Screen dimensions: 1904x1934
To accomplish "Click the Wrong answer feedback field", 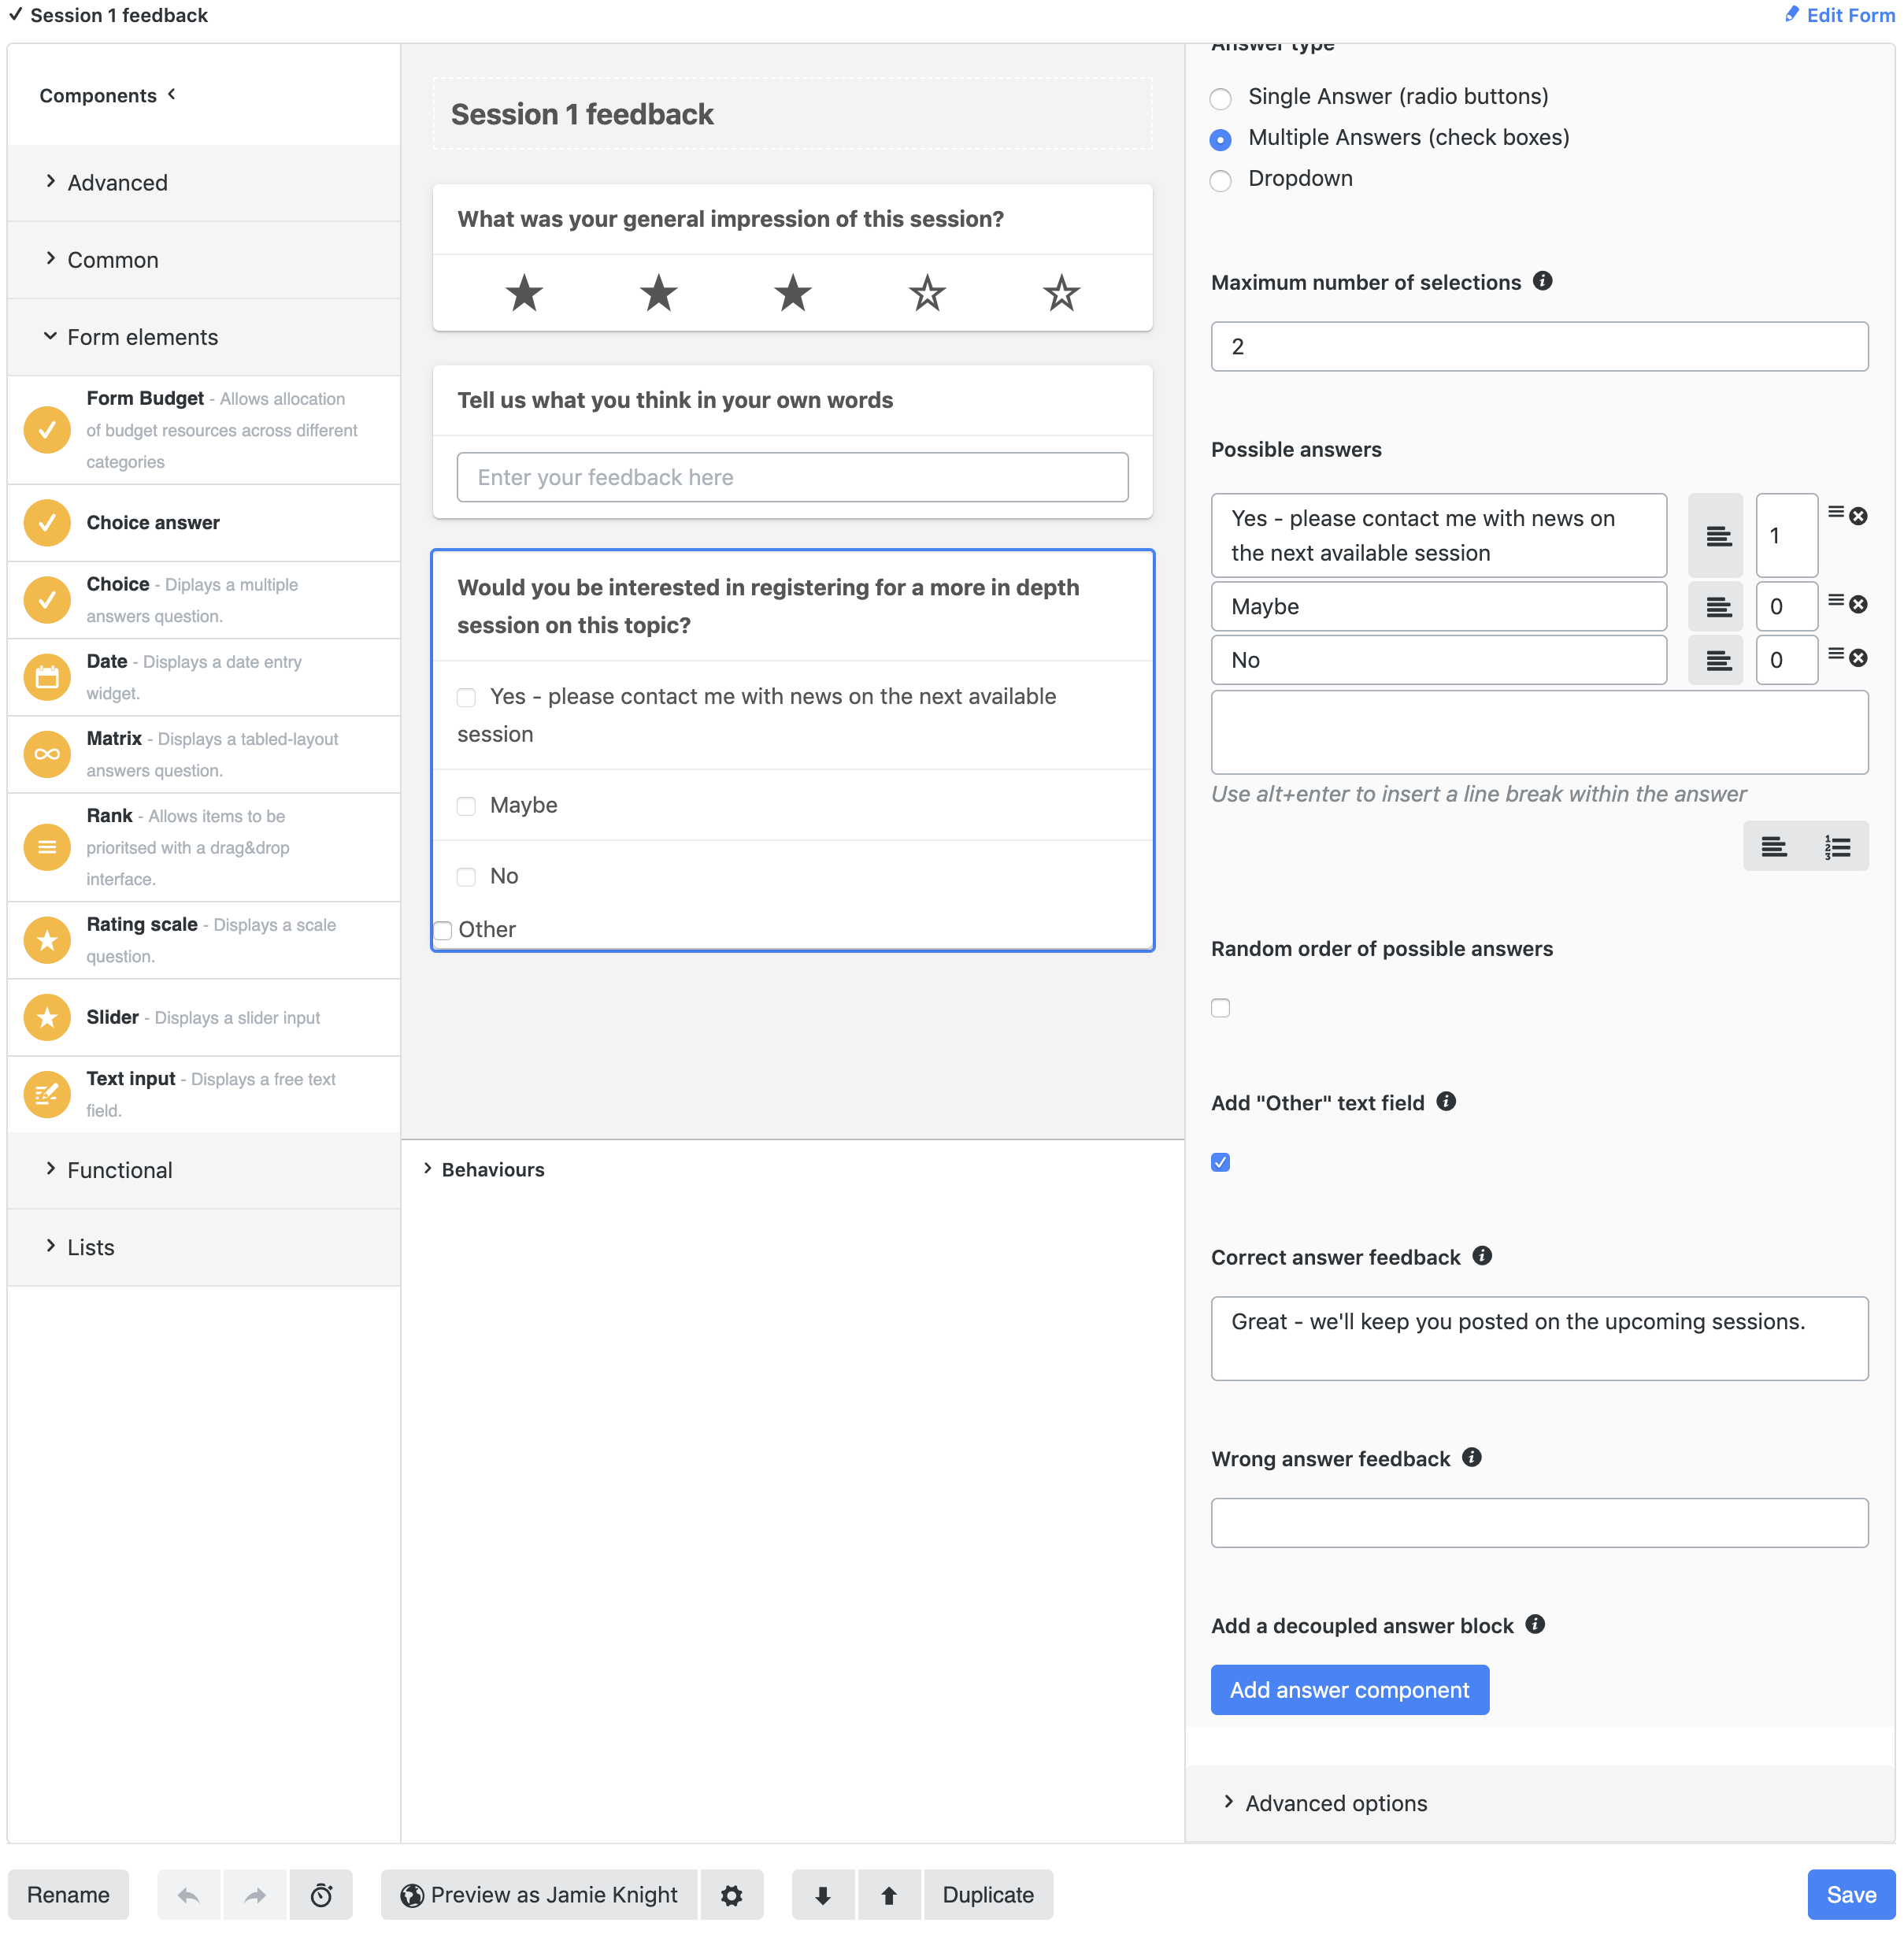I will [x=1539, y=1522].
